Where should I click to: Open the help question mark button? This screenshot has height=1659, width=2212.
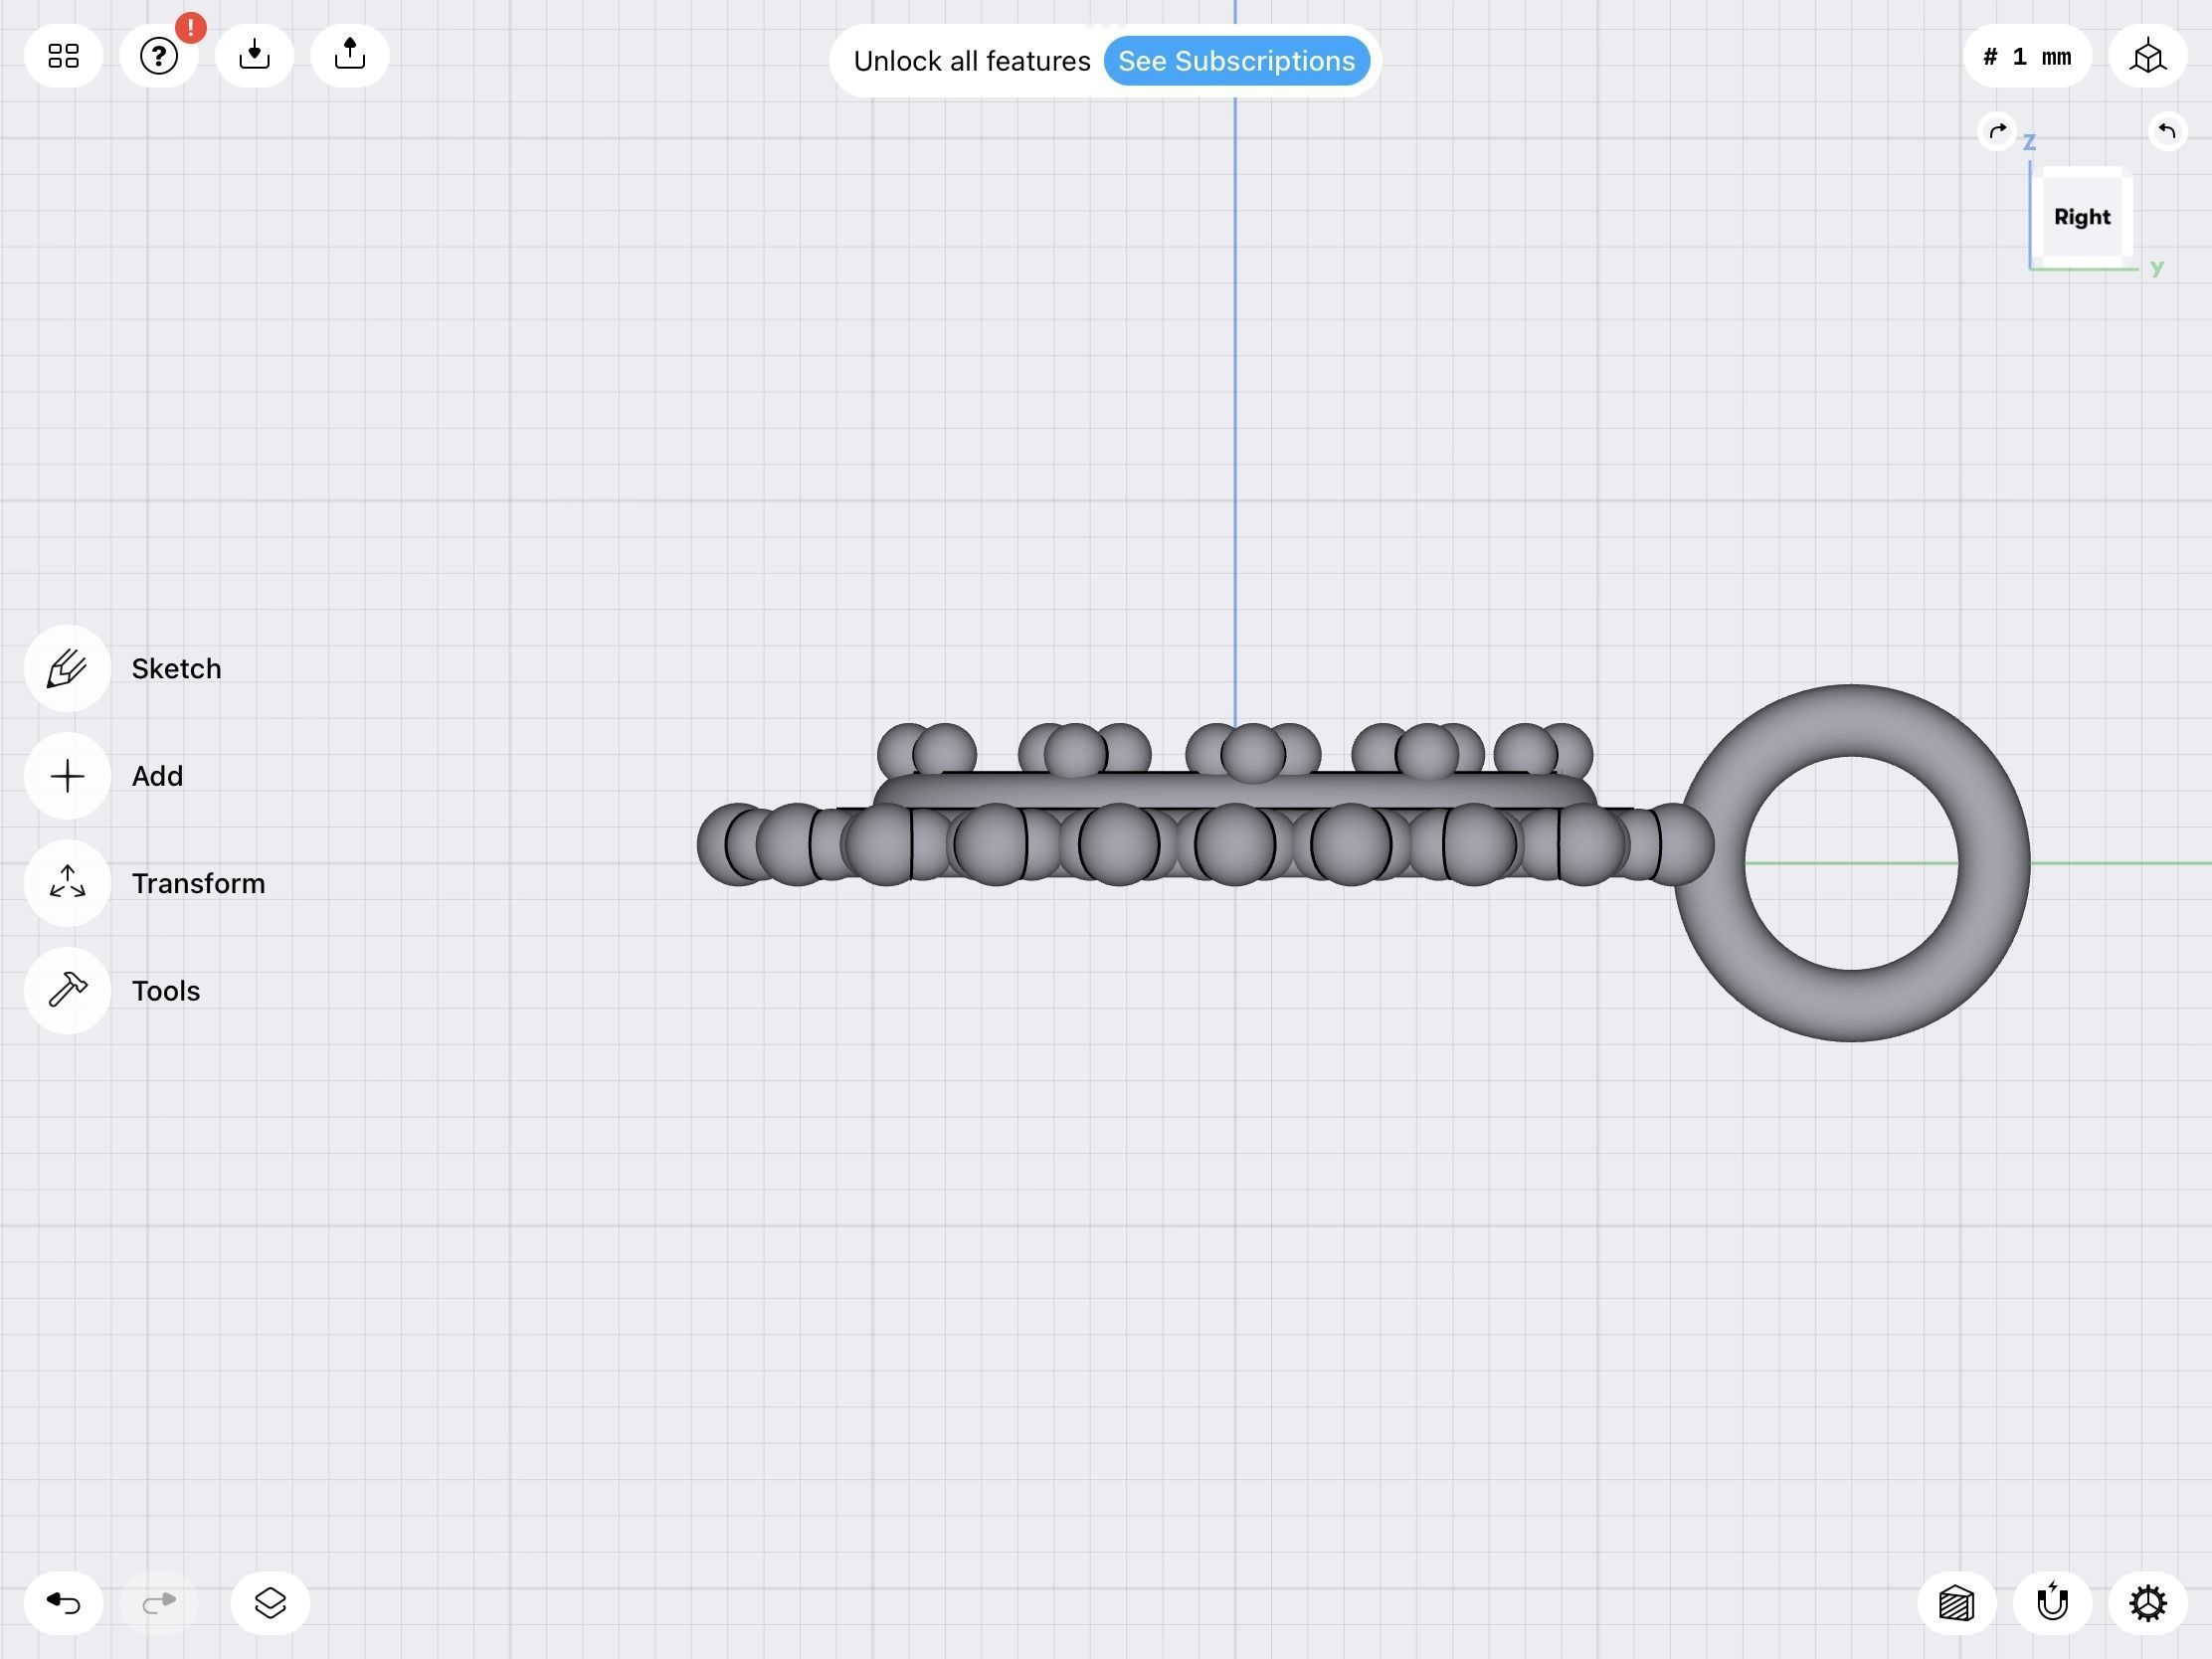(x=159, y=56)
